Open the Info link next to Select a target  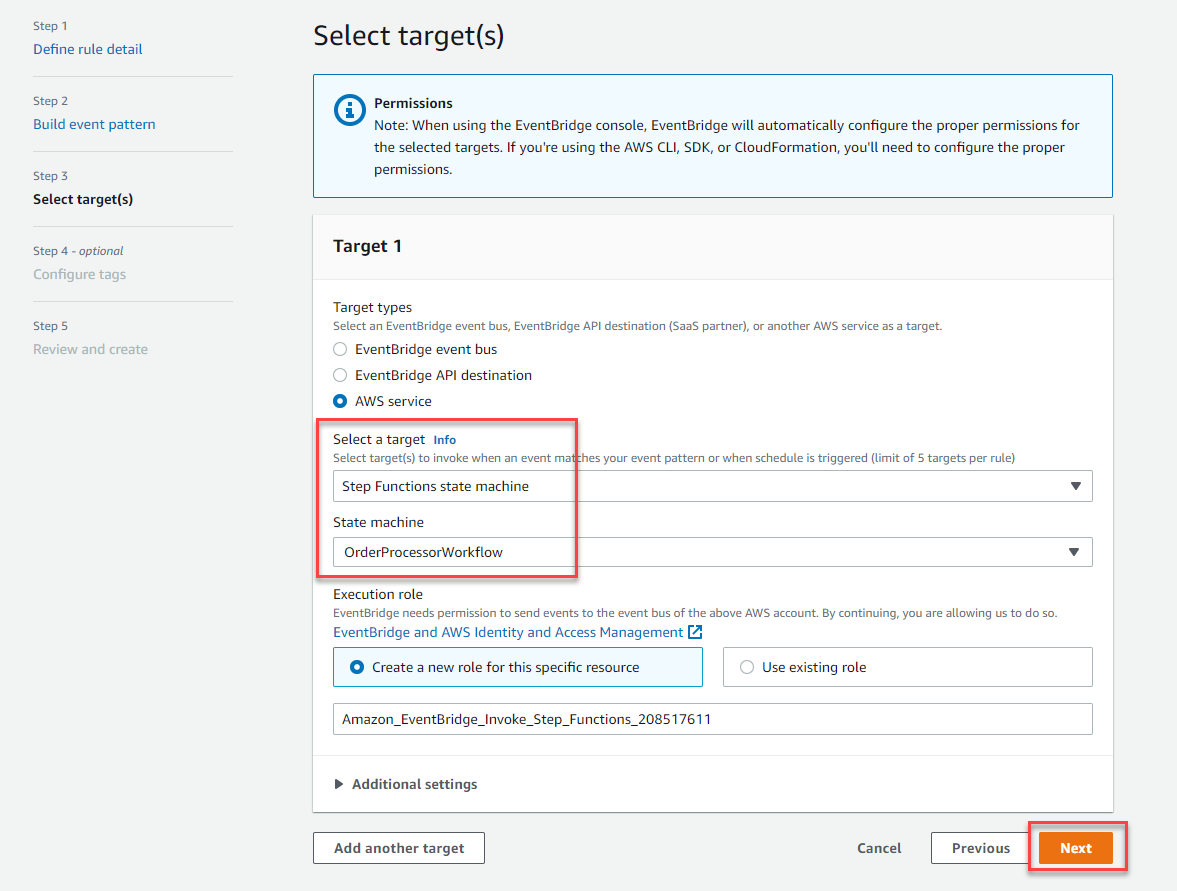tap(444, 440)
